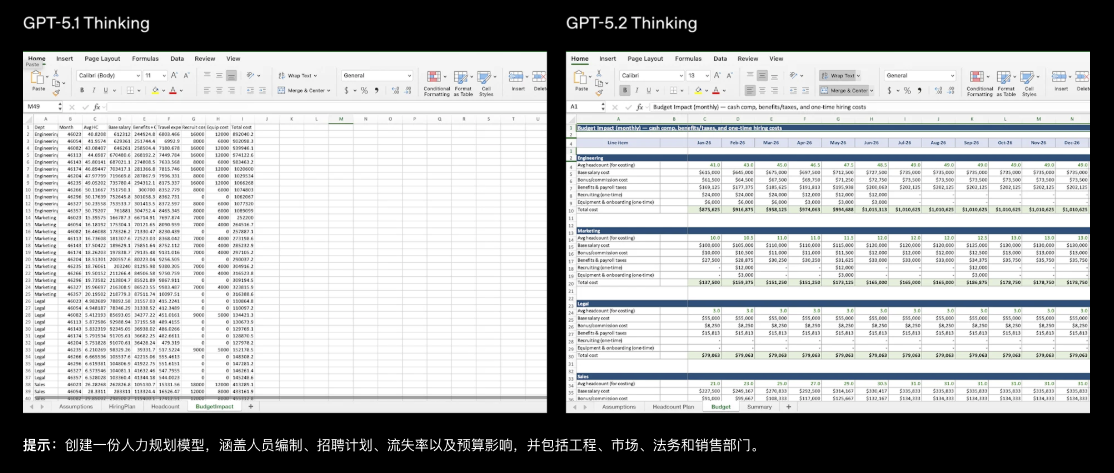Viewport: 1114px width, 473px height.
Task: Click the Format Painter brush in GPT-5.1 window
Action: pos(56,92)
